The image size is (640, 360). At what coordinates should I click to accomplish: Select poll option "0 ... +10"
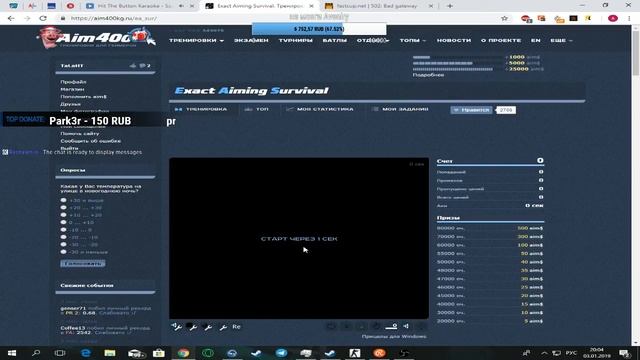[63, 222]
